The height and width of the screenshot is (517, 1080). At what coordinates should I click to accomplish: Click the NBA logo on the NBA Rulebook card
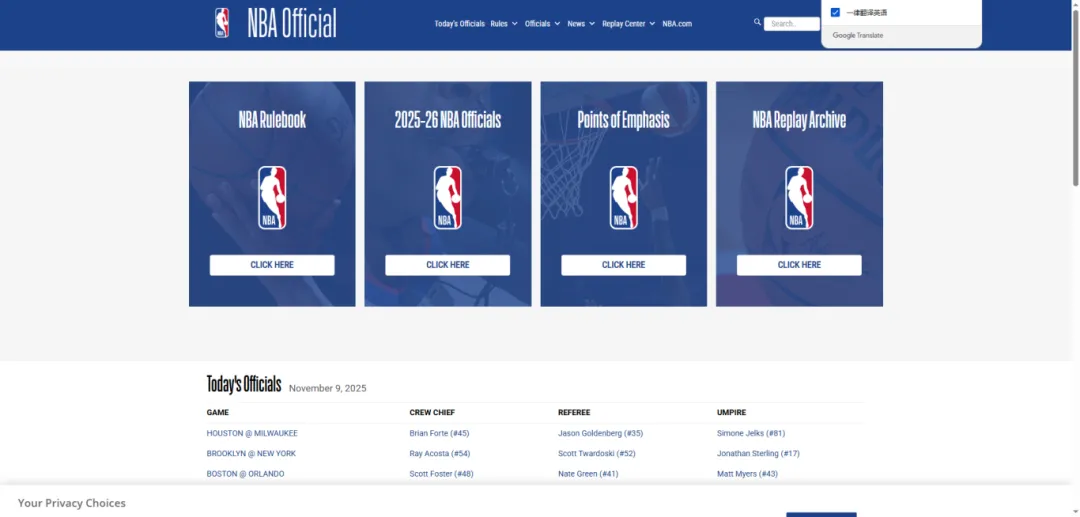272,198
